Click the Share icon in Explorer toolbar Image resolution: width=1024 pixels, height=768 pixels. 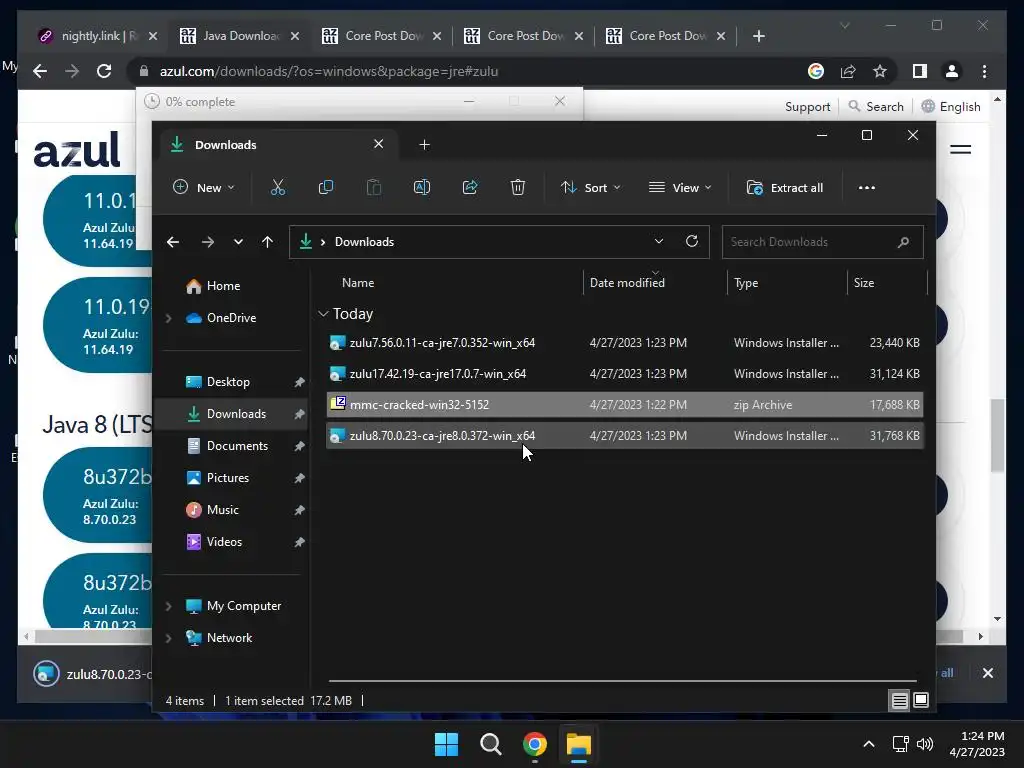[470, 187]
